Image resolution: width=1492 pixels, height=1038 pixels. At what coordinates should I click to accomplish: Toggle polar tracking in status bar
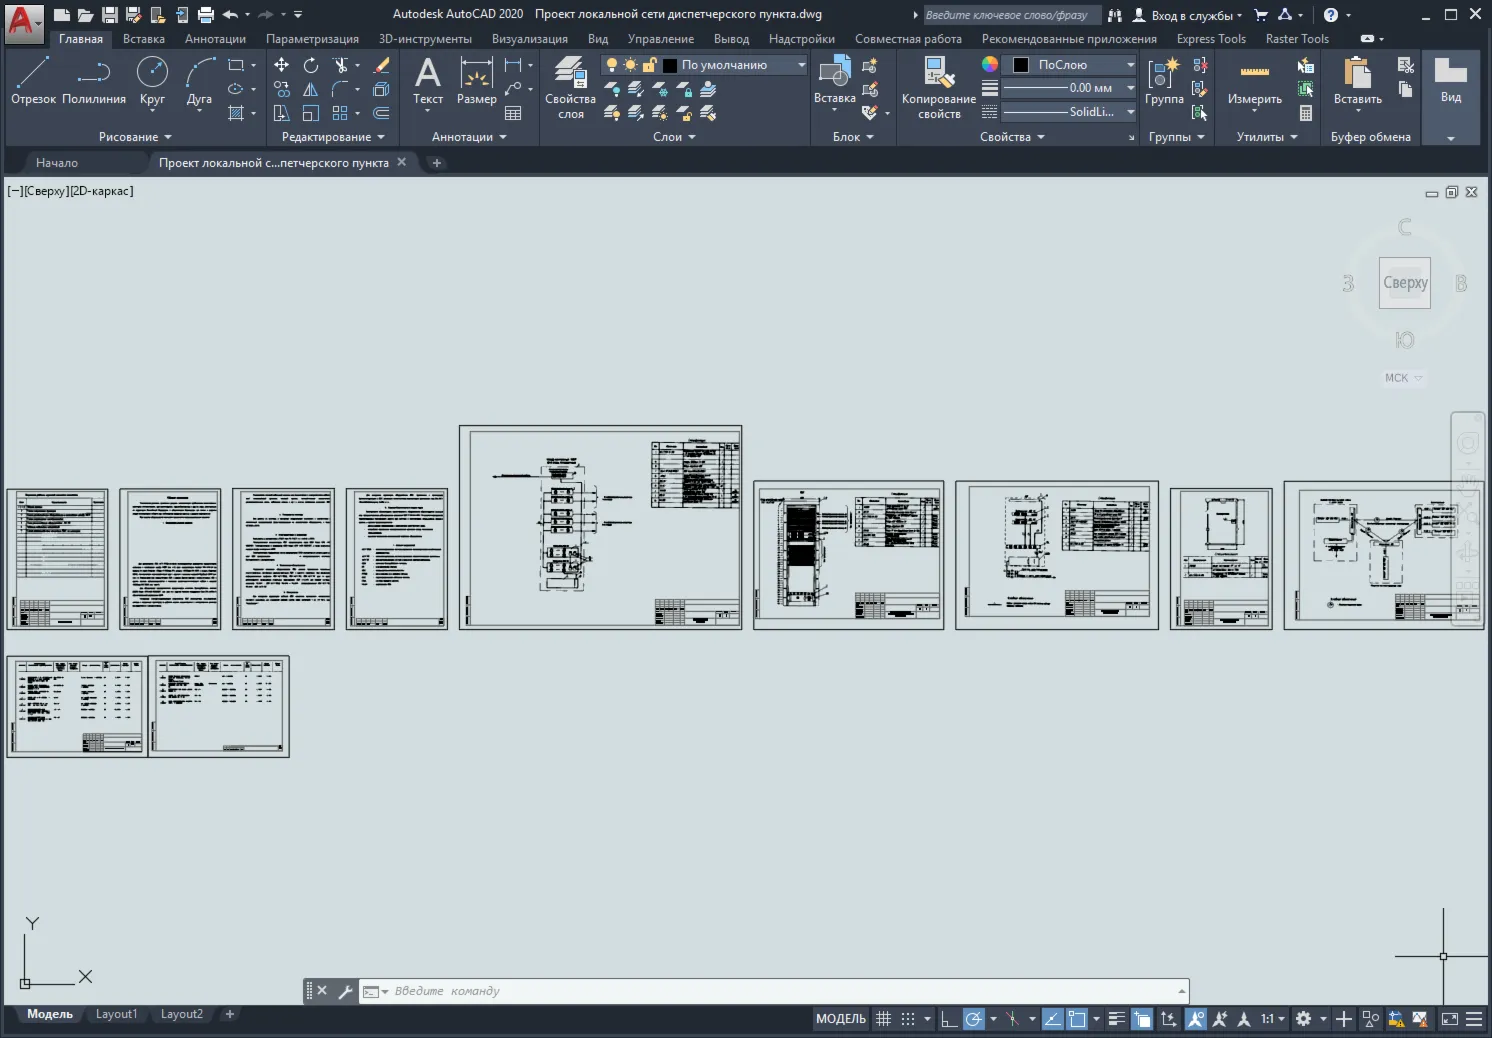pos(973,1019)
